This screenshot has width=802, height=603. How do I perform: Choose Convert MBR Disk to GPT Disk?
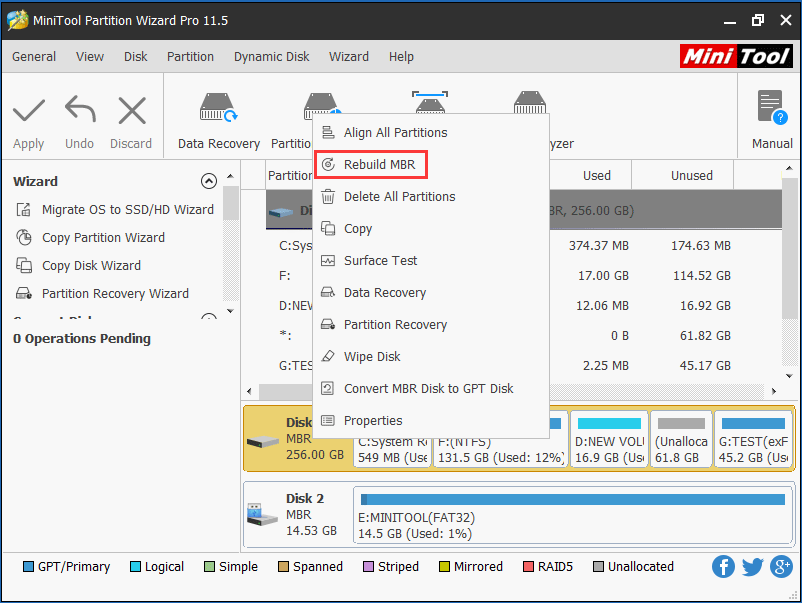tap(431, 389)
